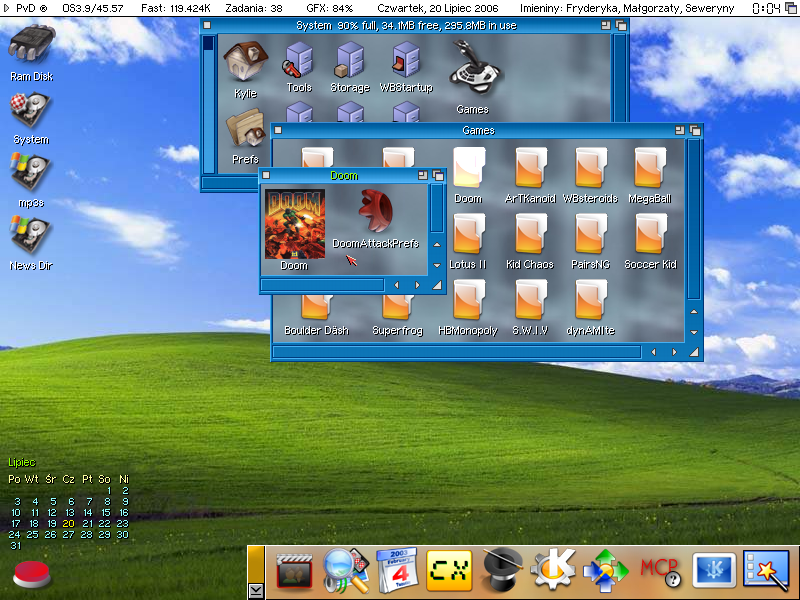The image size is (800, 600).
Task: Open the blue K screen dock icon
Action: click(714, 570)
